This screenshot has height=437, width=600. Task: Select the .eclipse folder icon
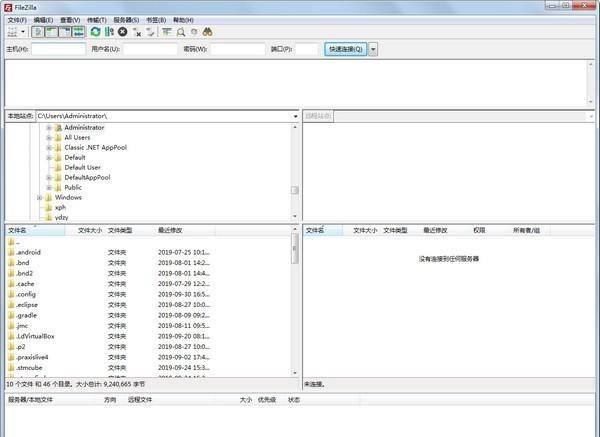(x=11, y=305)
